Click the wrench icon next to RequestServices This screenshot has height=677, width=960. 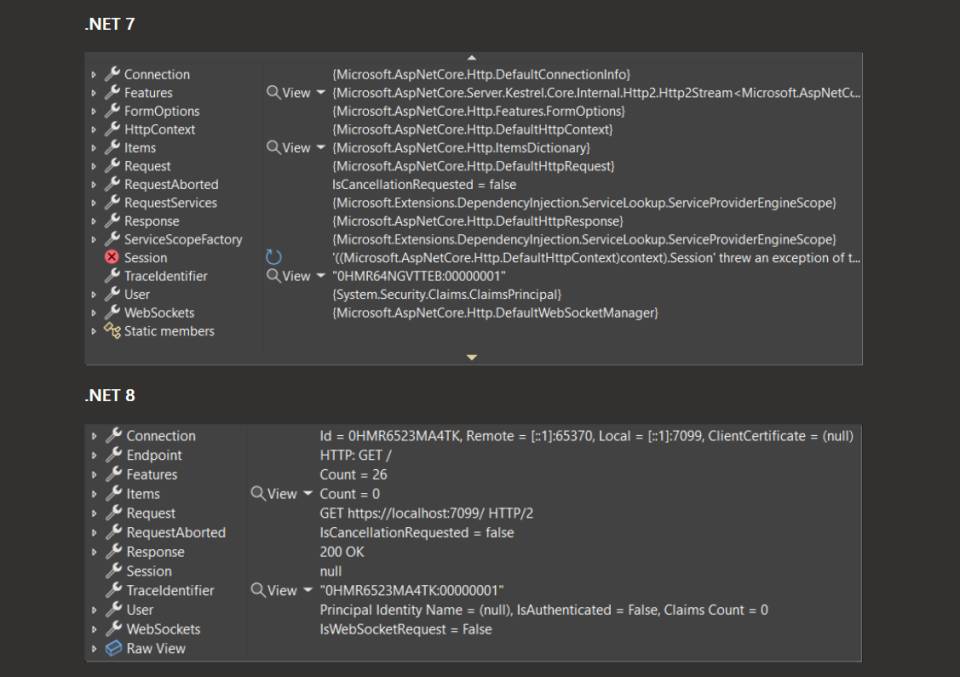(112, 202)
